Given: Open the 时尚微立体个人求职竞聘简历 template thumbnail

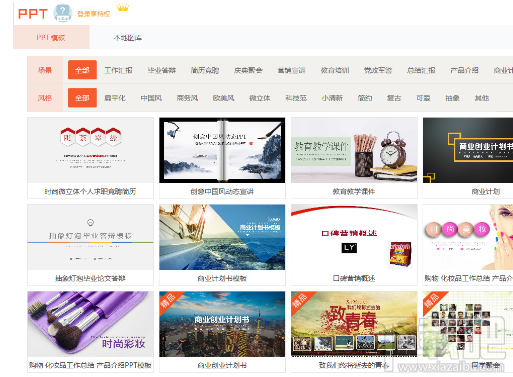Looking at the screenshot, I should click(90, 150).
